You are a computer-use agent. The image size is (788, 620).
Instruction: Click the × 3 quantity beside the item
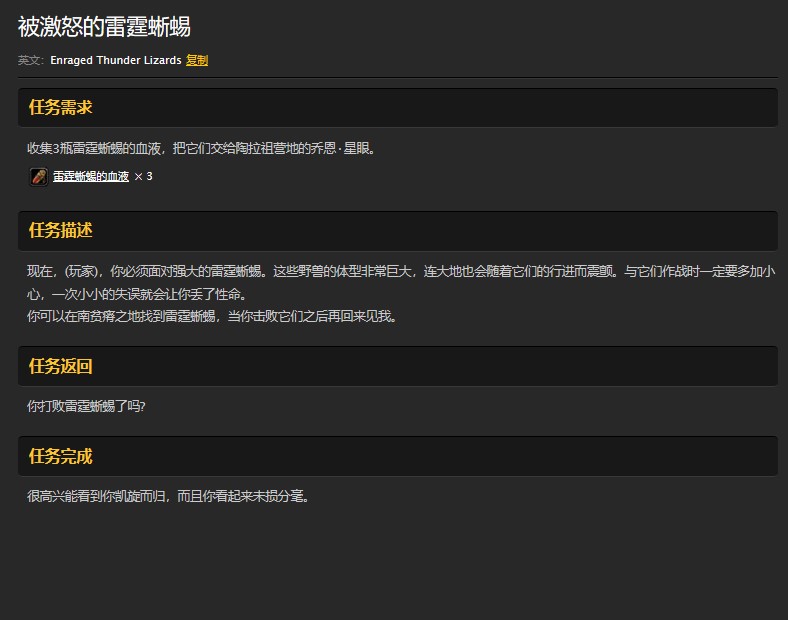pos(143,177)
